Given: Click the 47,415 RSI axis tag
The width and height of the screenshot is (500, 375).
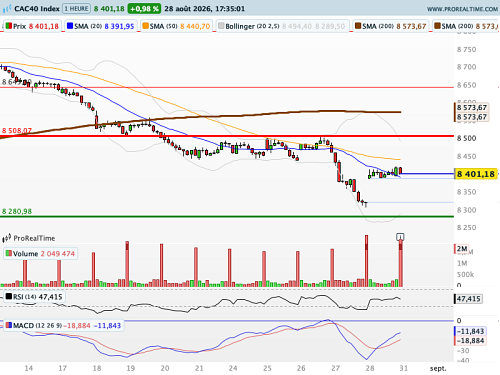Looking at the screenshot, I should pyautogui.click(x=468, y=299).
